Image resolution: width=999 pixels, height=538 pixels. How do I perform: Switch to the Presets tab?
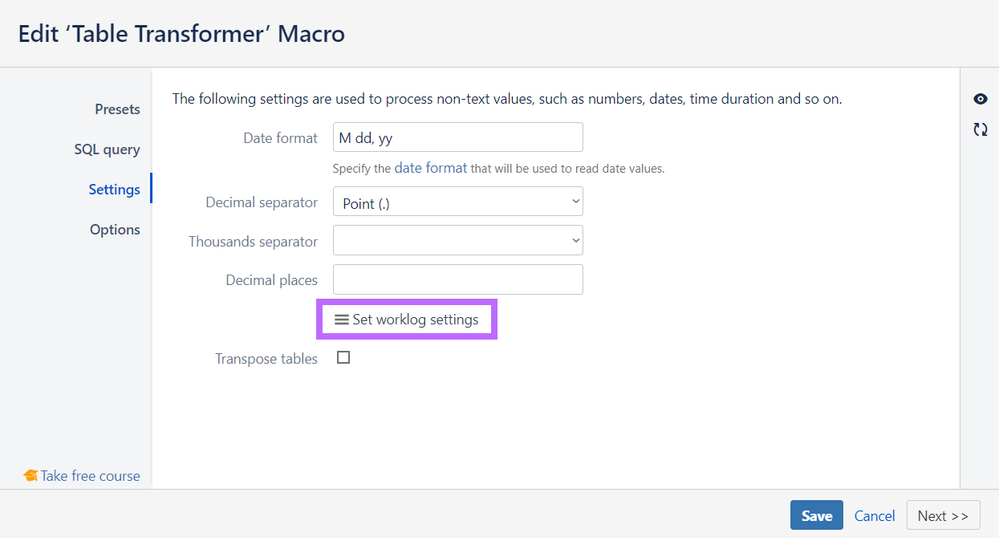[x=117, y=109]
